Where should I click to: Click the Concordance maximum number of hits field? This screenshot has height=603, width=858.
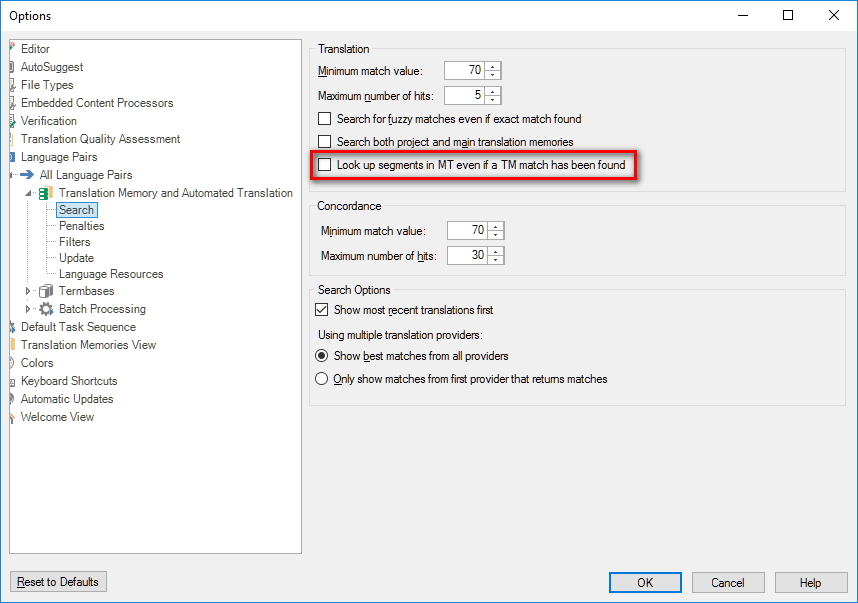click(x=466, y=256)
